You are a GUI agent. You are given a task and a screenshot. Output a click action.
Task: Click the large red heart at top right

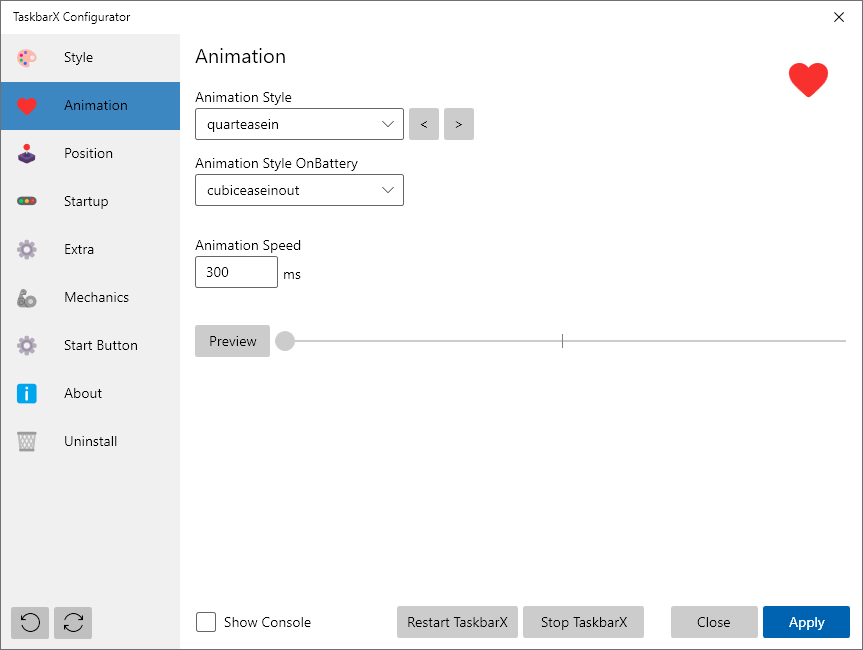click(808, 79)
